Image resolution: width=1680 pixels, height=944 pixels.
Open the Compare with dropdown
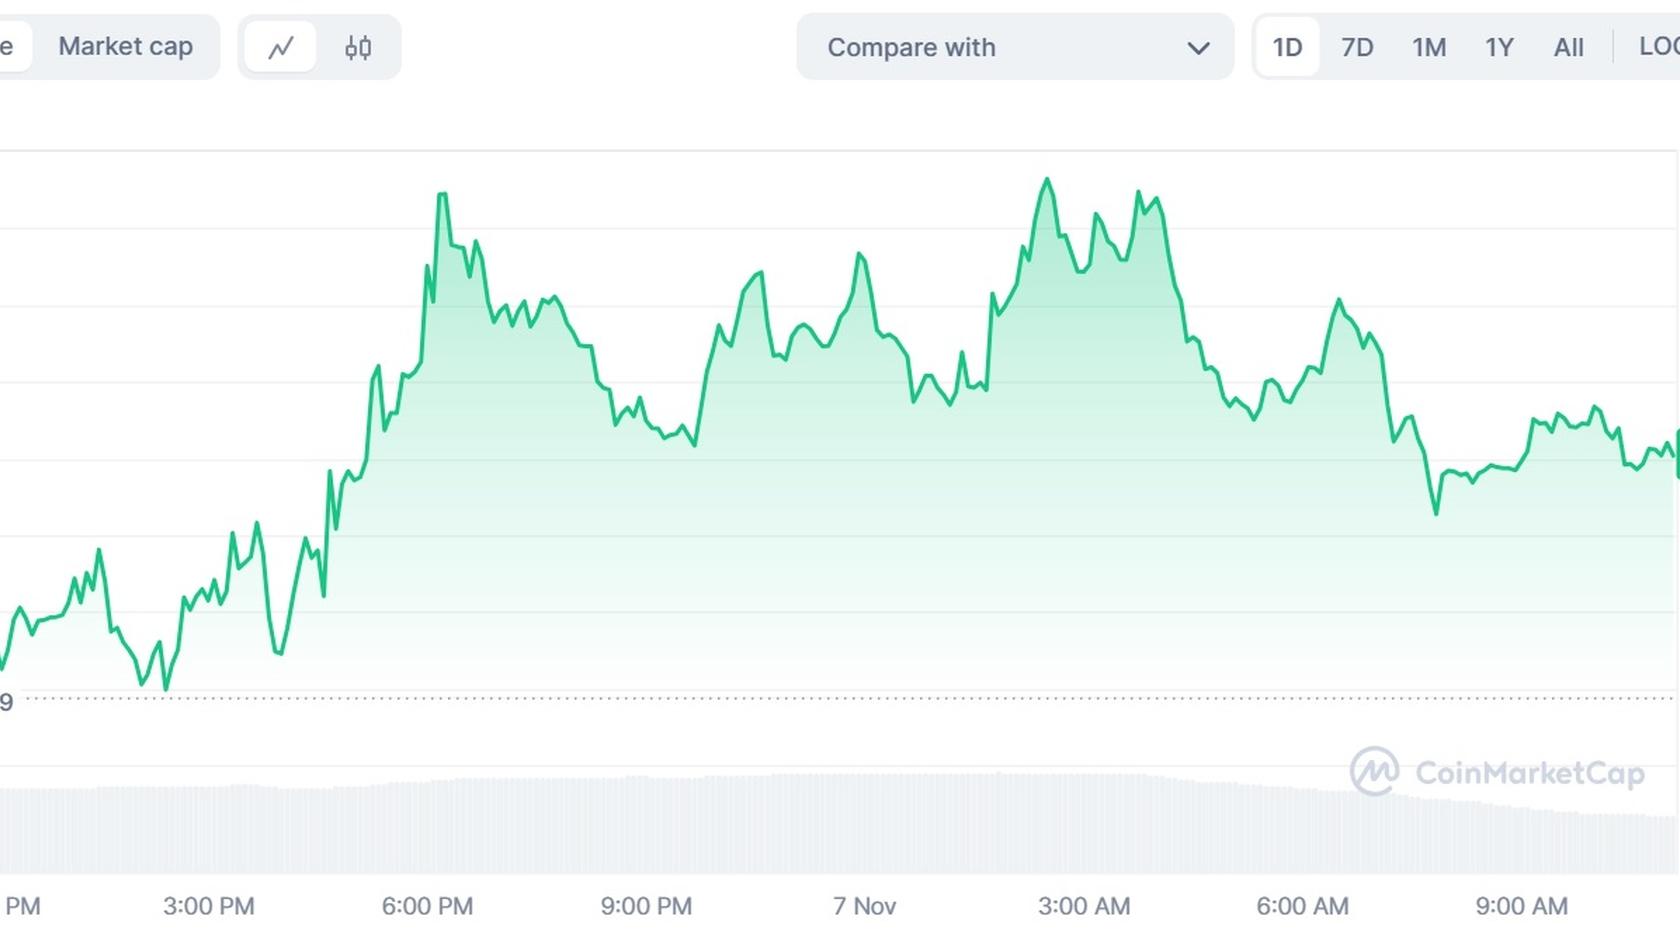(1015, 47)
